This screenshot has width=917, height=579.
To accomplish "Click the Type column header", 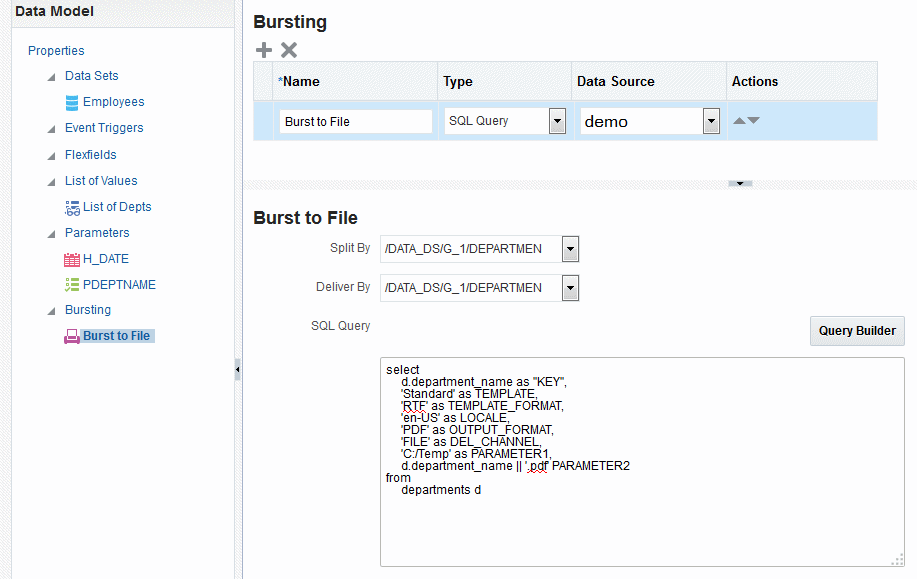I will [505, 81].
